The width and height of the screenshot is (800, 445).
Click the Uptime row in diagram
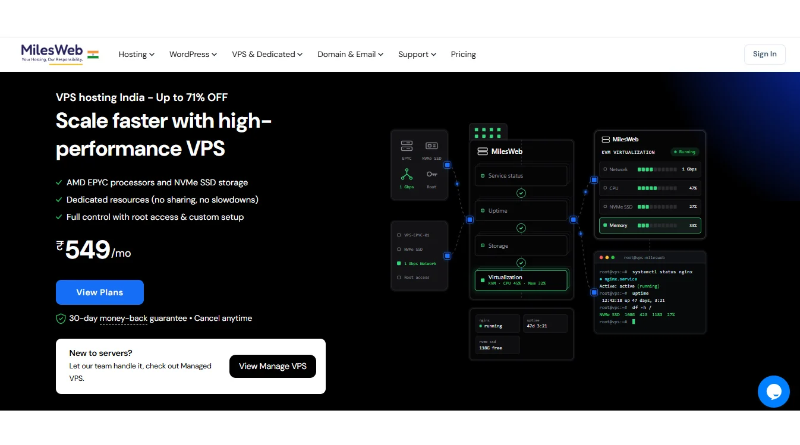521,210
